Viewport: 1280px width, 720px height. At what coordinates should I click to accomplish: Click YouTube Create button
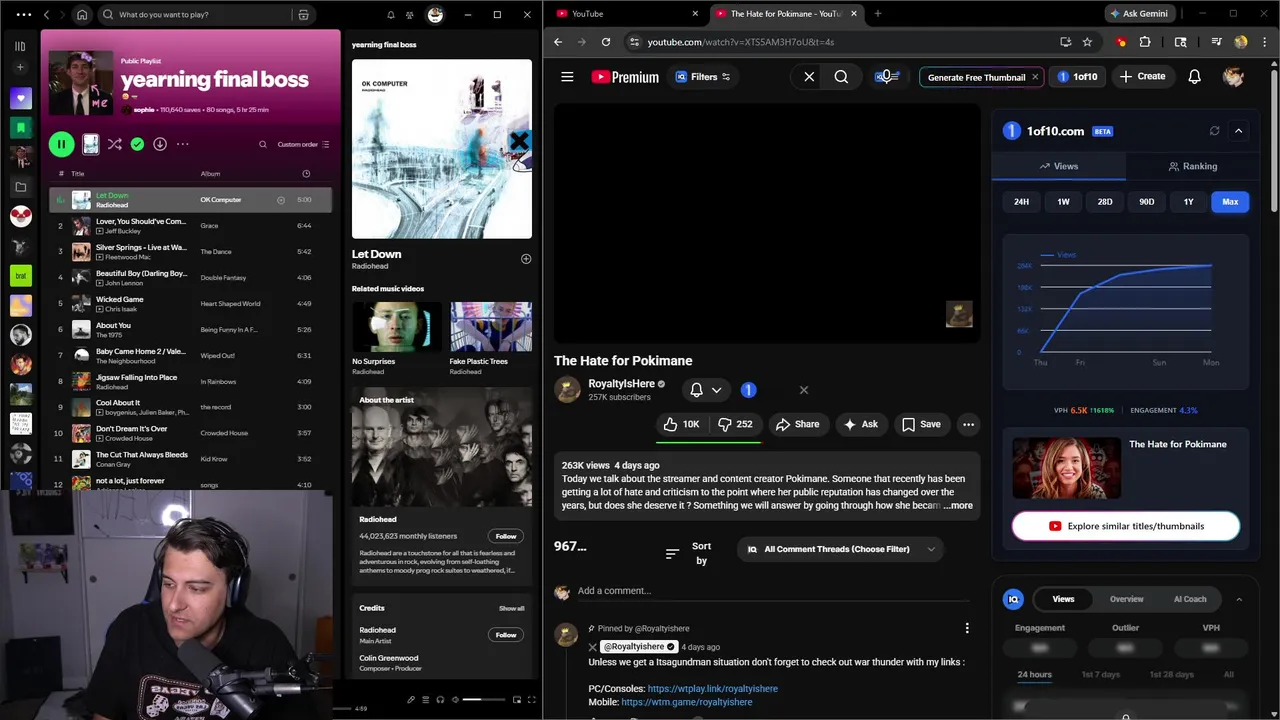[1142, 77]
